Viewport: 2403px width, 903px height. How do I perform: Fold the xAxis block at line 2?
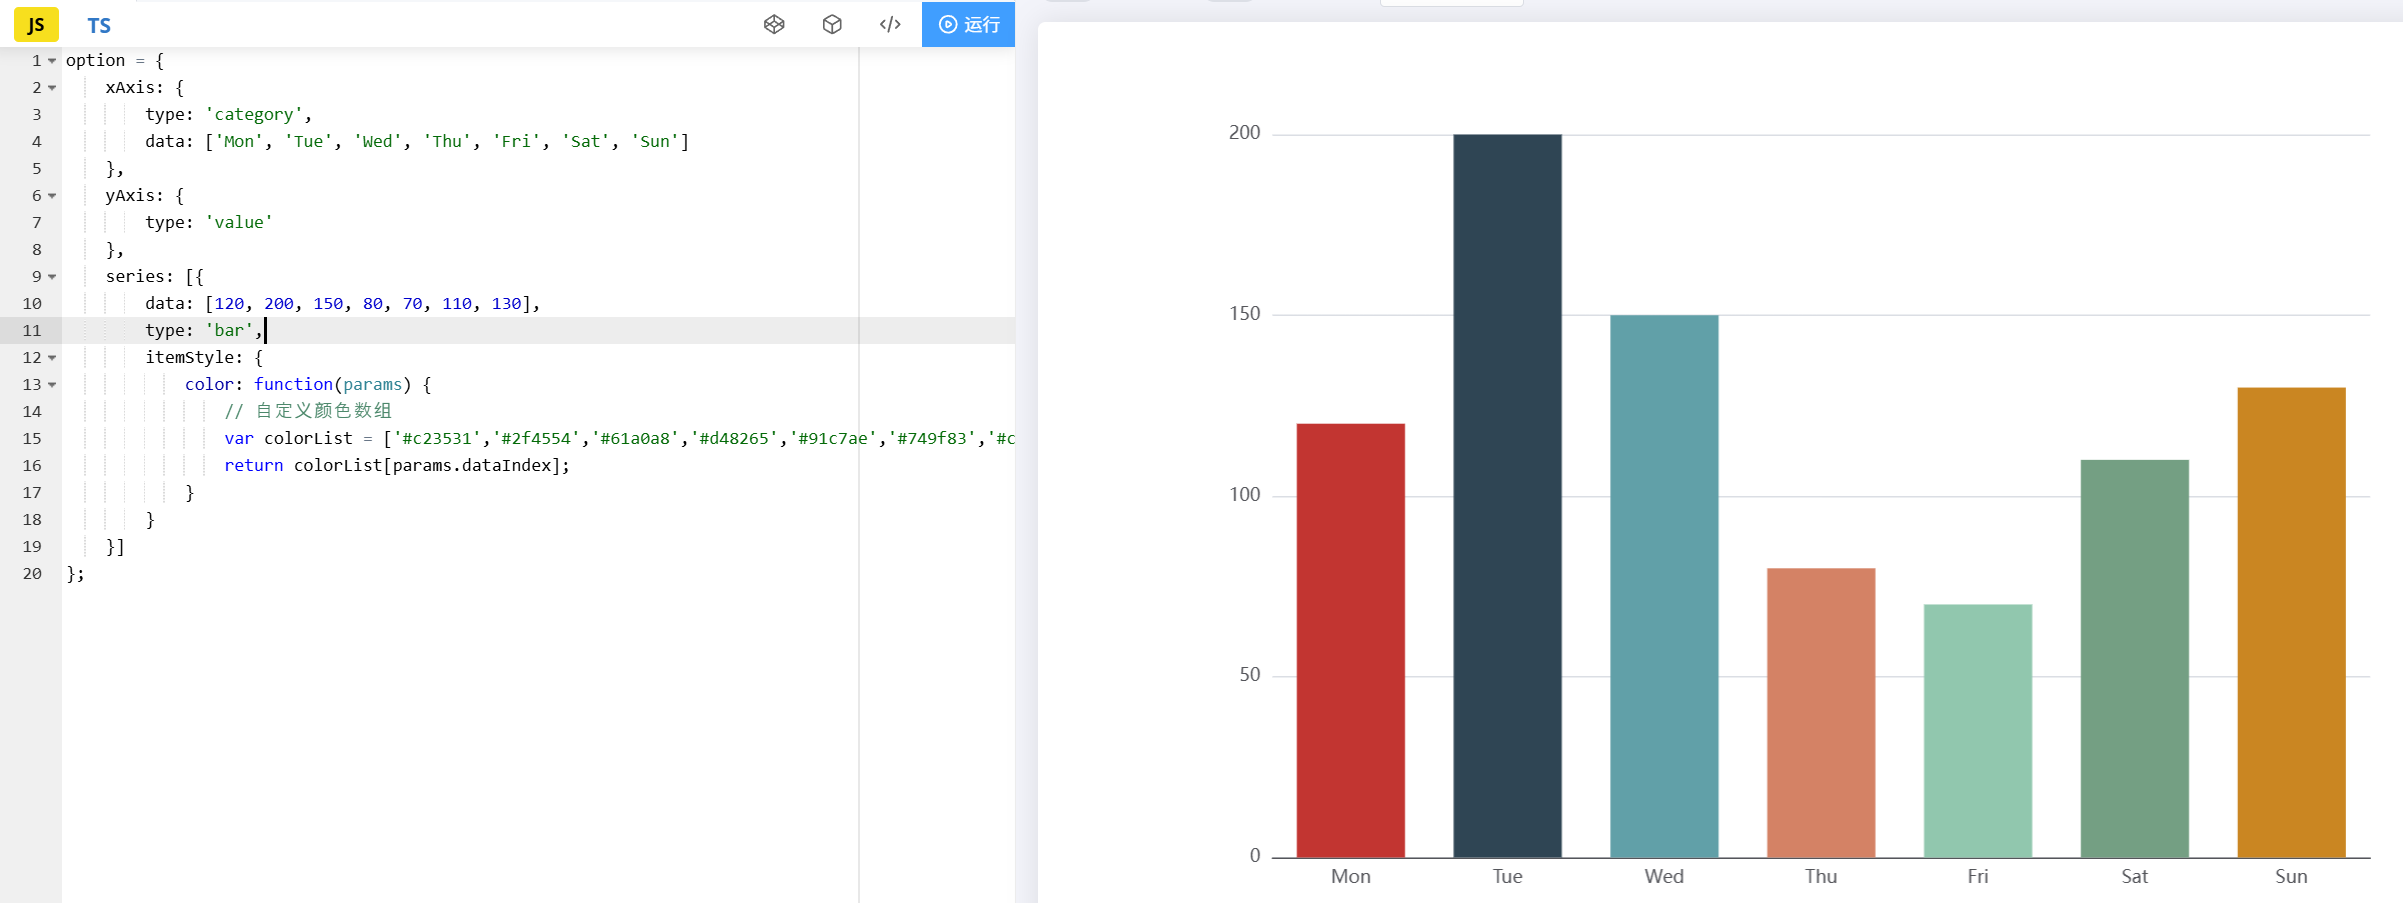(x=52, y=88)
